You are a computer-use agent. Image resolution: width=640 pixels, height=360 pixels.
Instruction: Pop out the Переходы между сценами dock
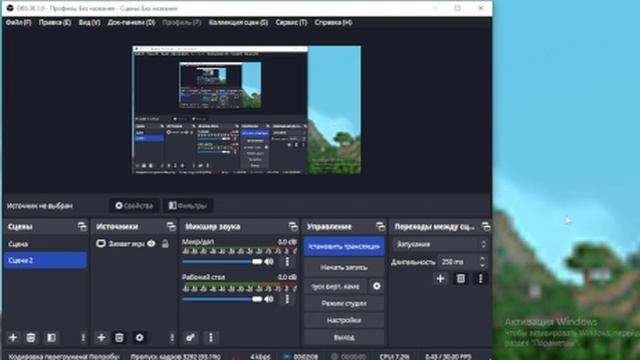click(x=486, y=227)
